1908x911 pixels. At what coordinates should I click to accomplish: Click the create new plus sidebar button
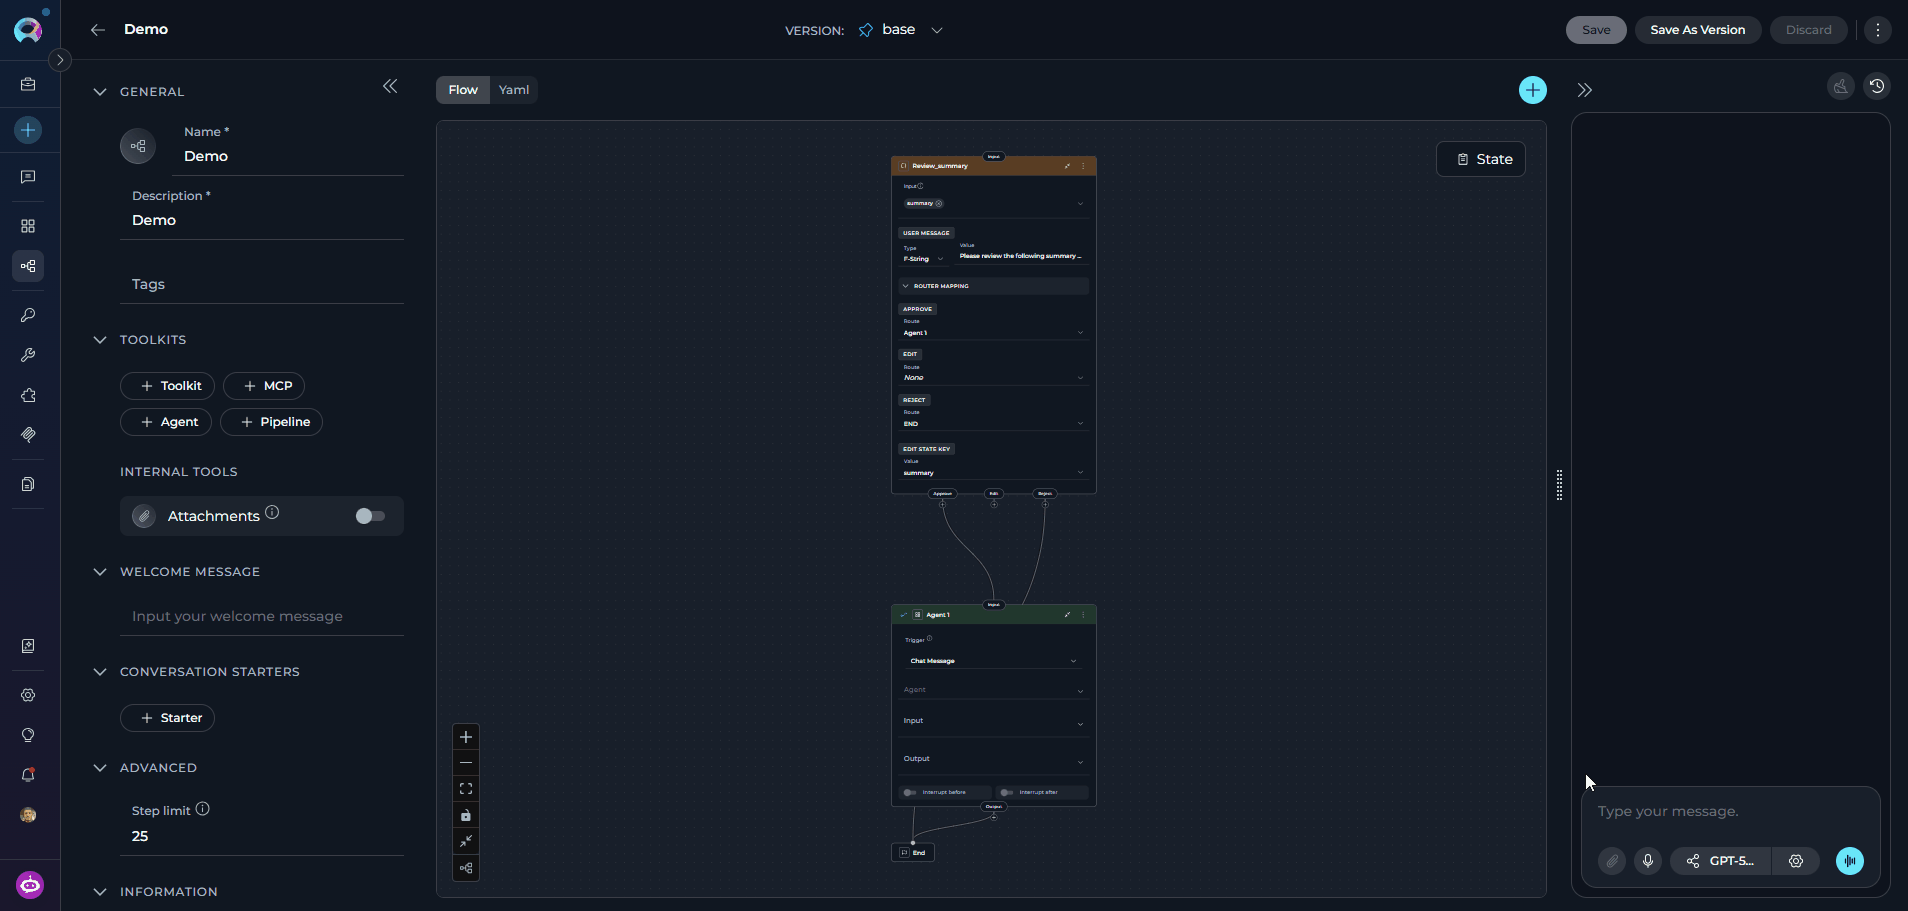[28, 130]
